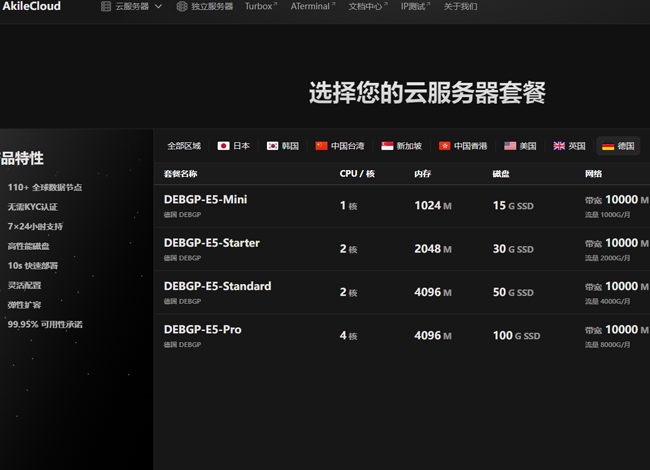Click the AkileCloud logo

coord(31,6)
